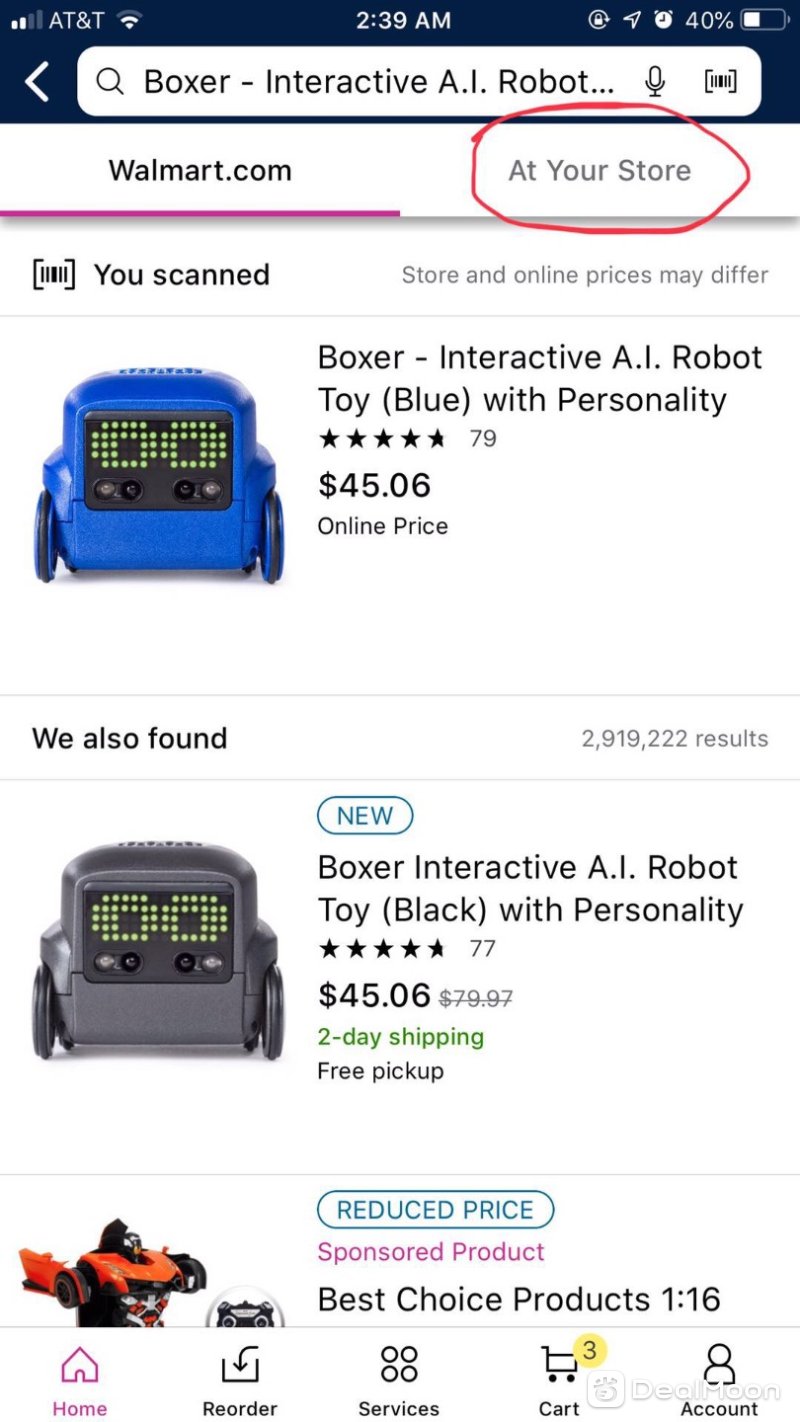View star rating with 79 reviews
The height and width of the screenshot is (1422, 800).
click(407, 438)
